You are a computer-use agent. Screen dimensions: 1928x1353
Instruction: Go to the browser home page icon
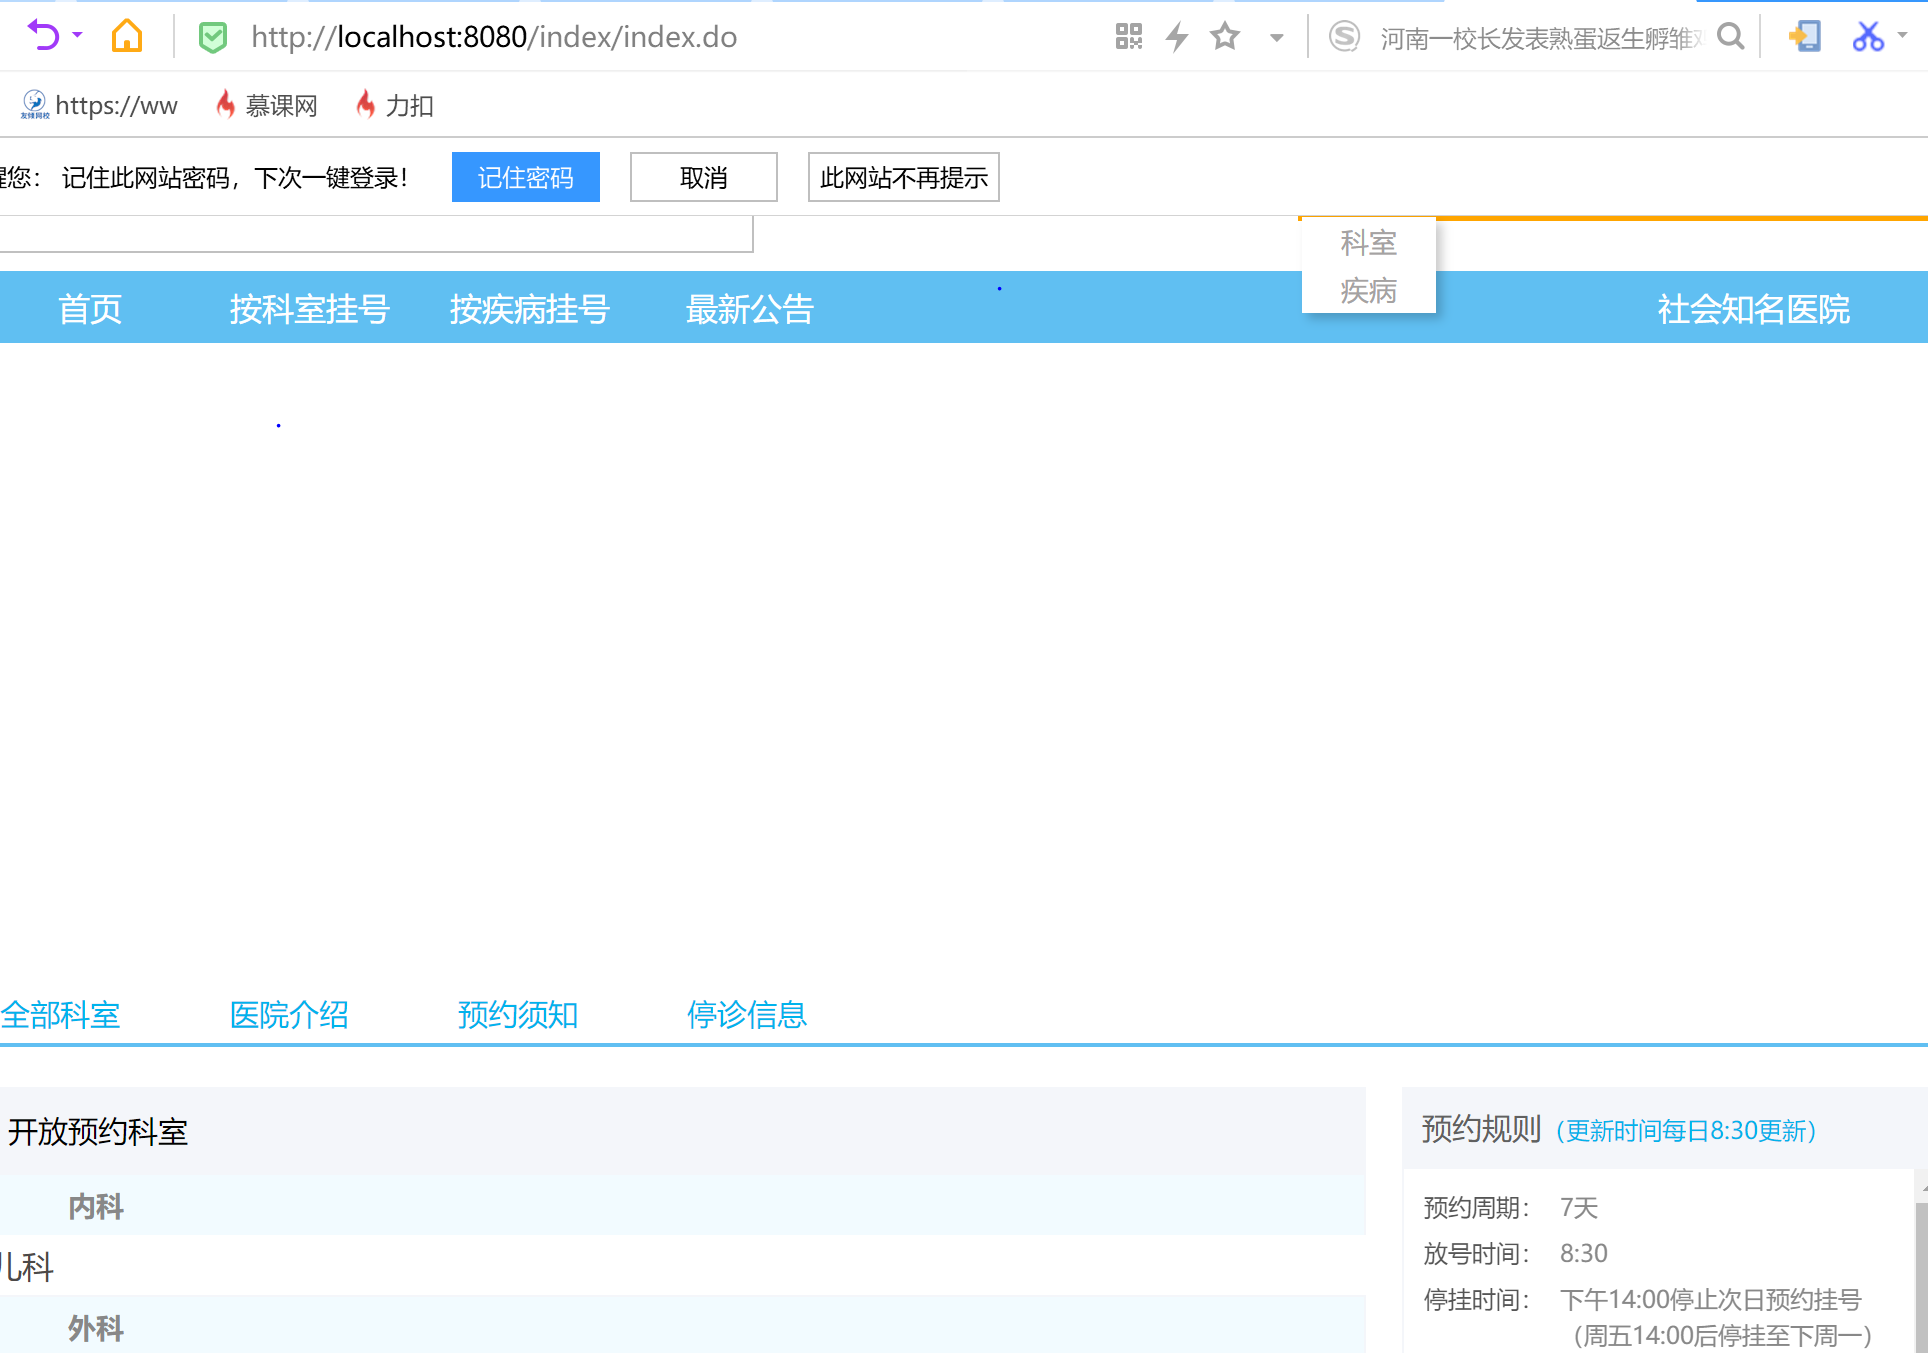pos(127,36)
